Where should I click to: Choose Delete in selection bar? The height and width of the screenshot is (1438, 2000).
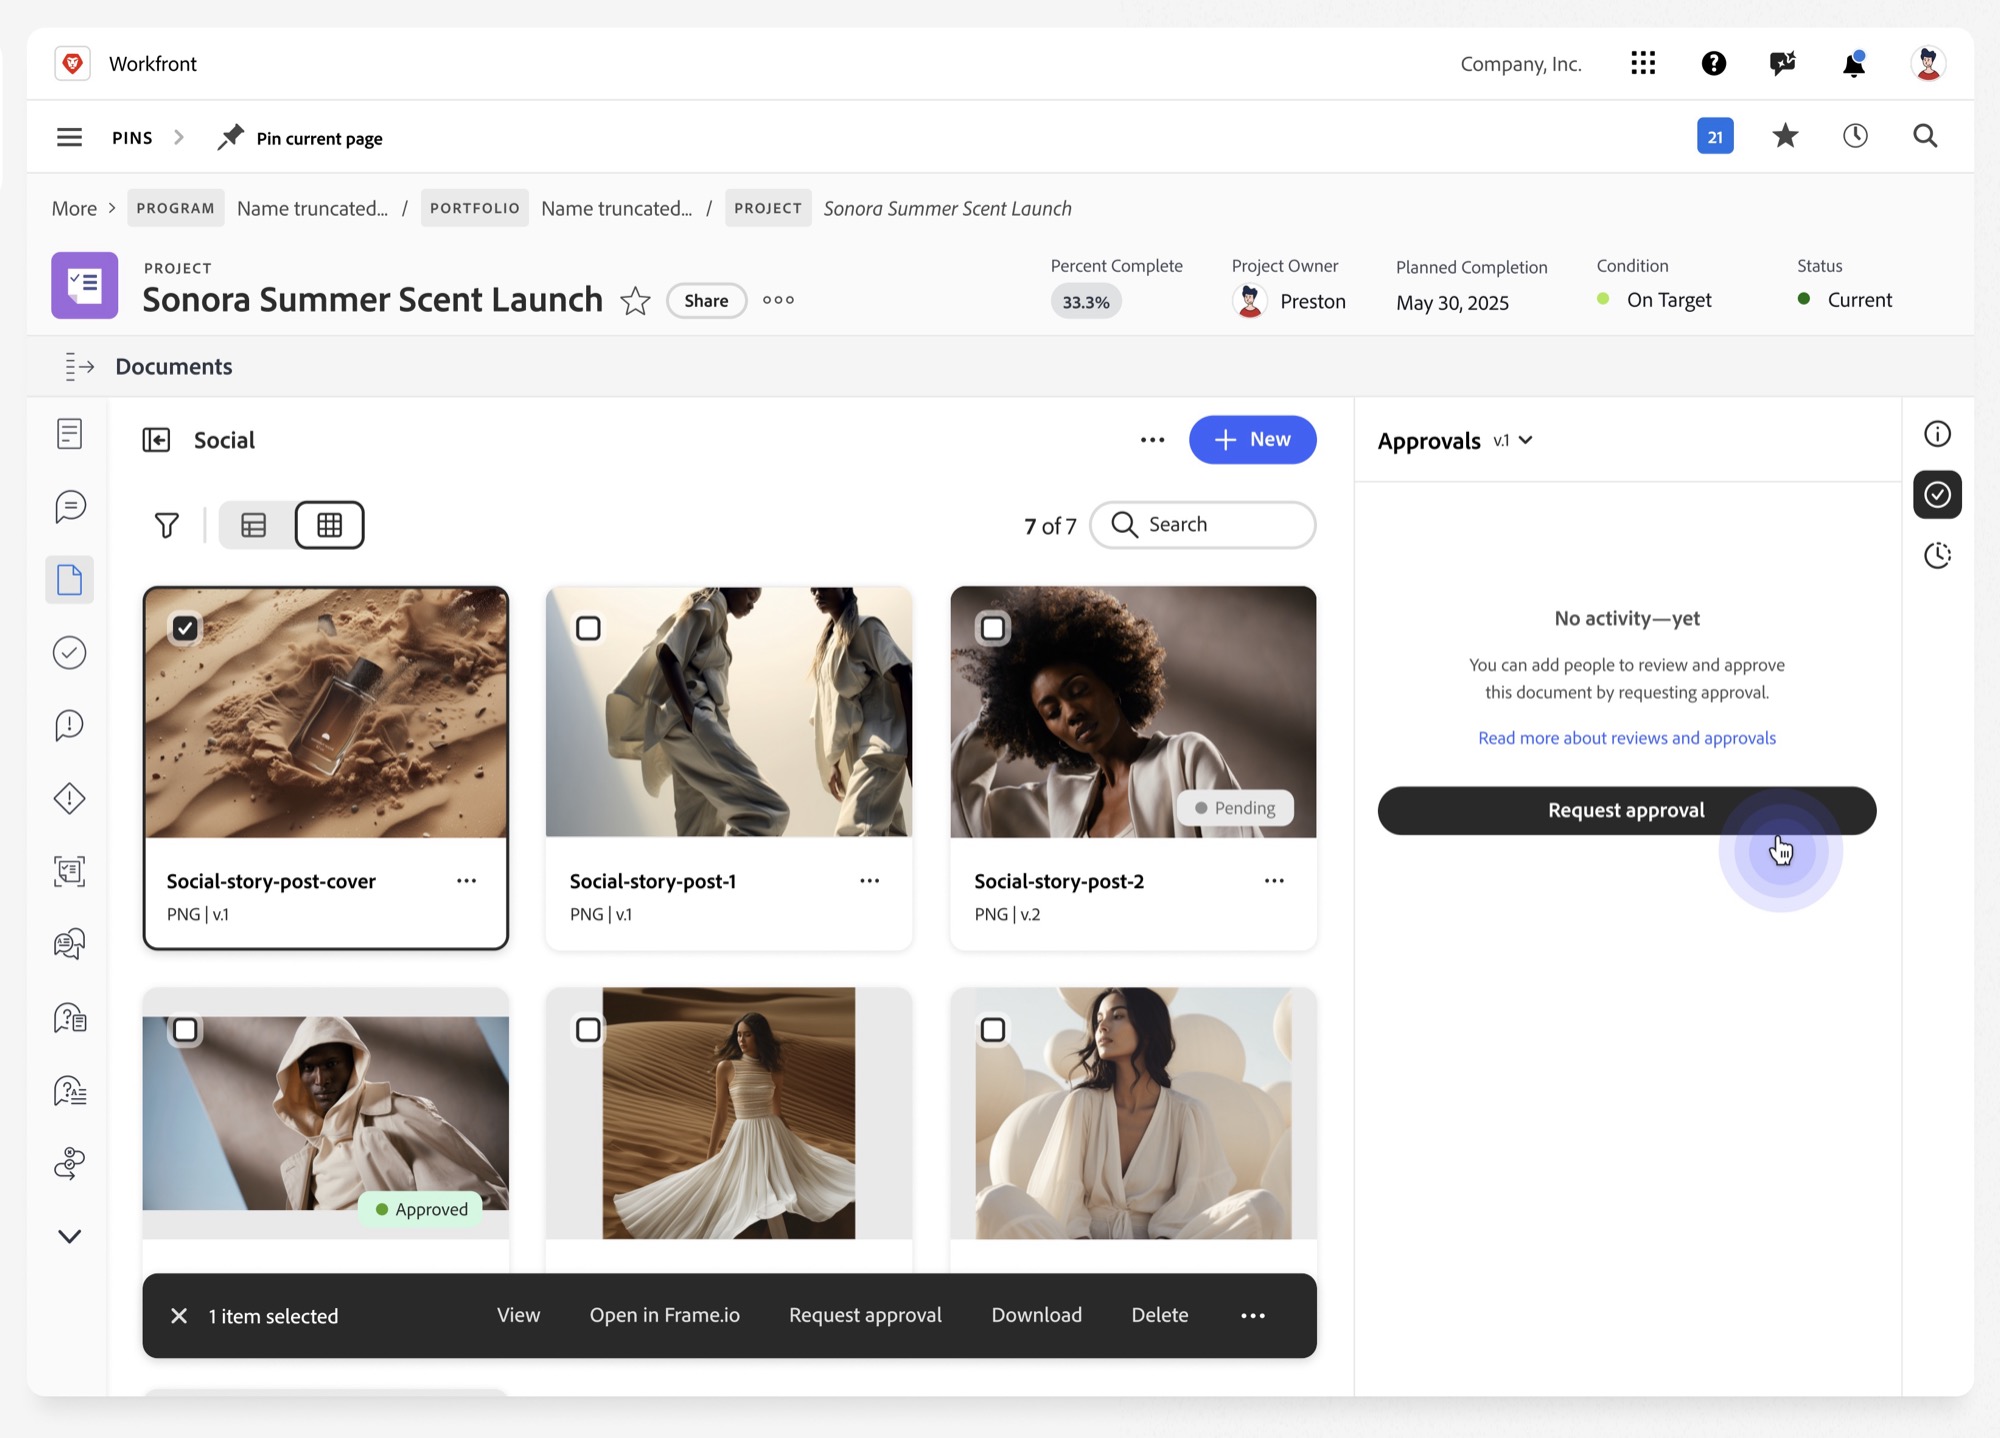[1159, 1315]
